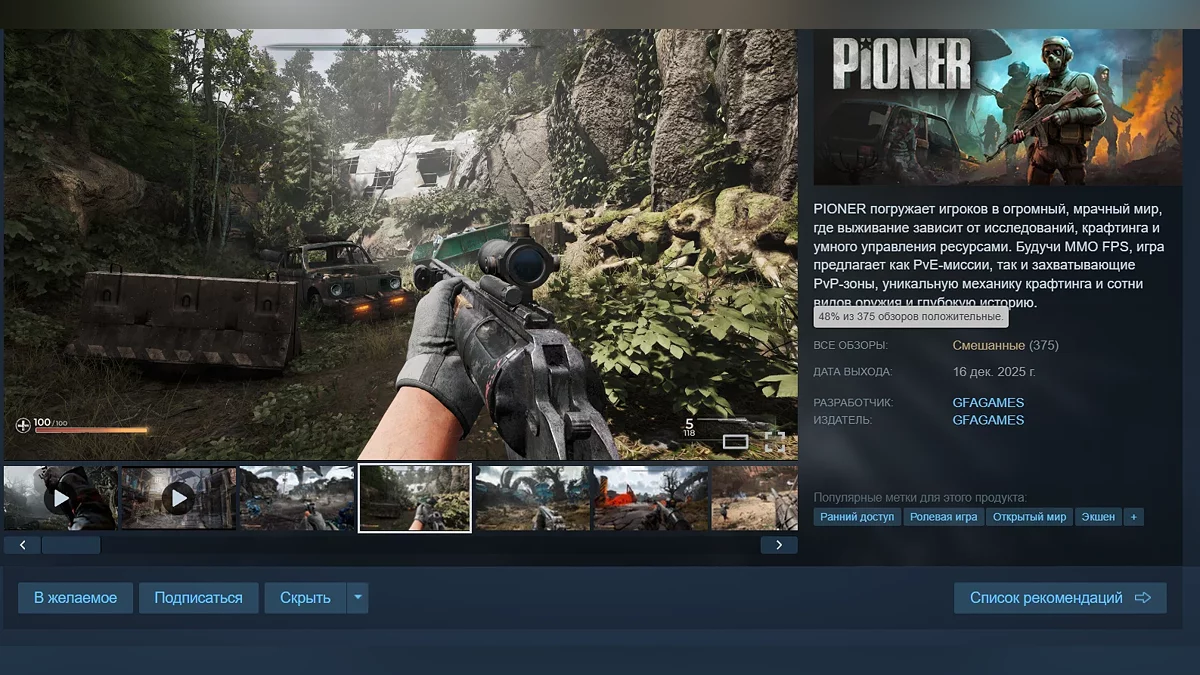Open Список рекомендаций
Image resolution: width=1200 pixels, height=675 pixels.
(1060, 598)
